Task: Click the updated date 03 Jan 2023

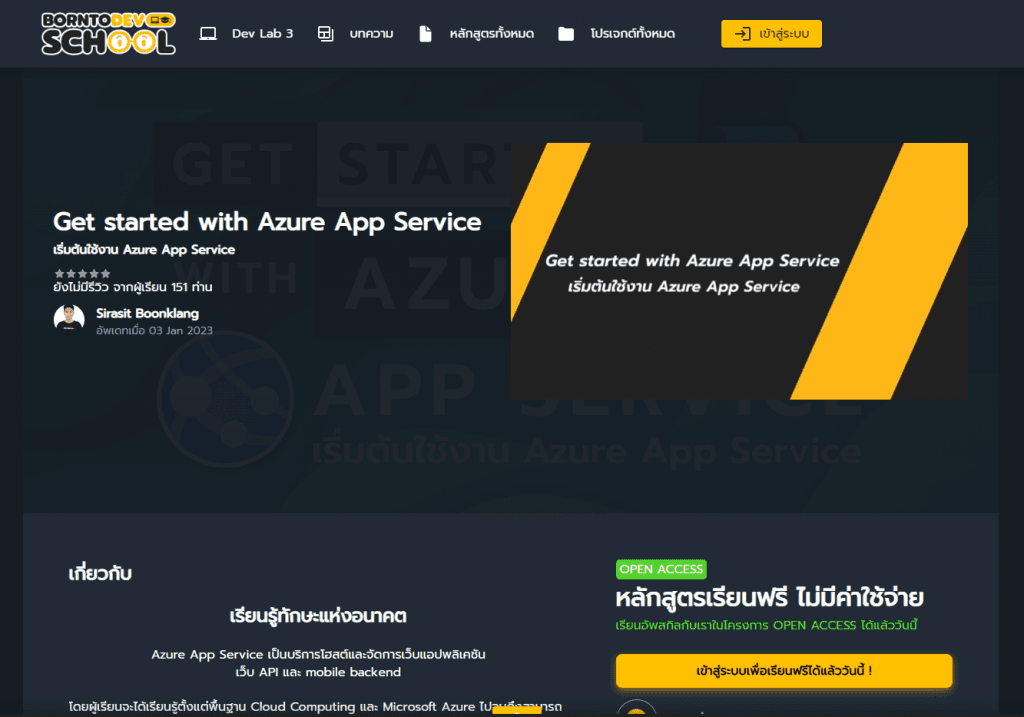Action: point(154,330)
